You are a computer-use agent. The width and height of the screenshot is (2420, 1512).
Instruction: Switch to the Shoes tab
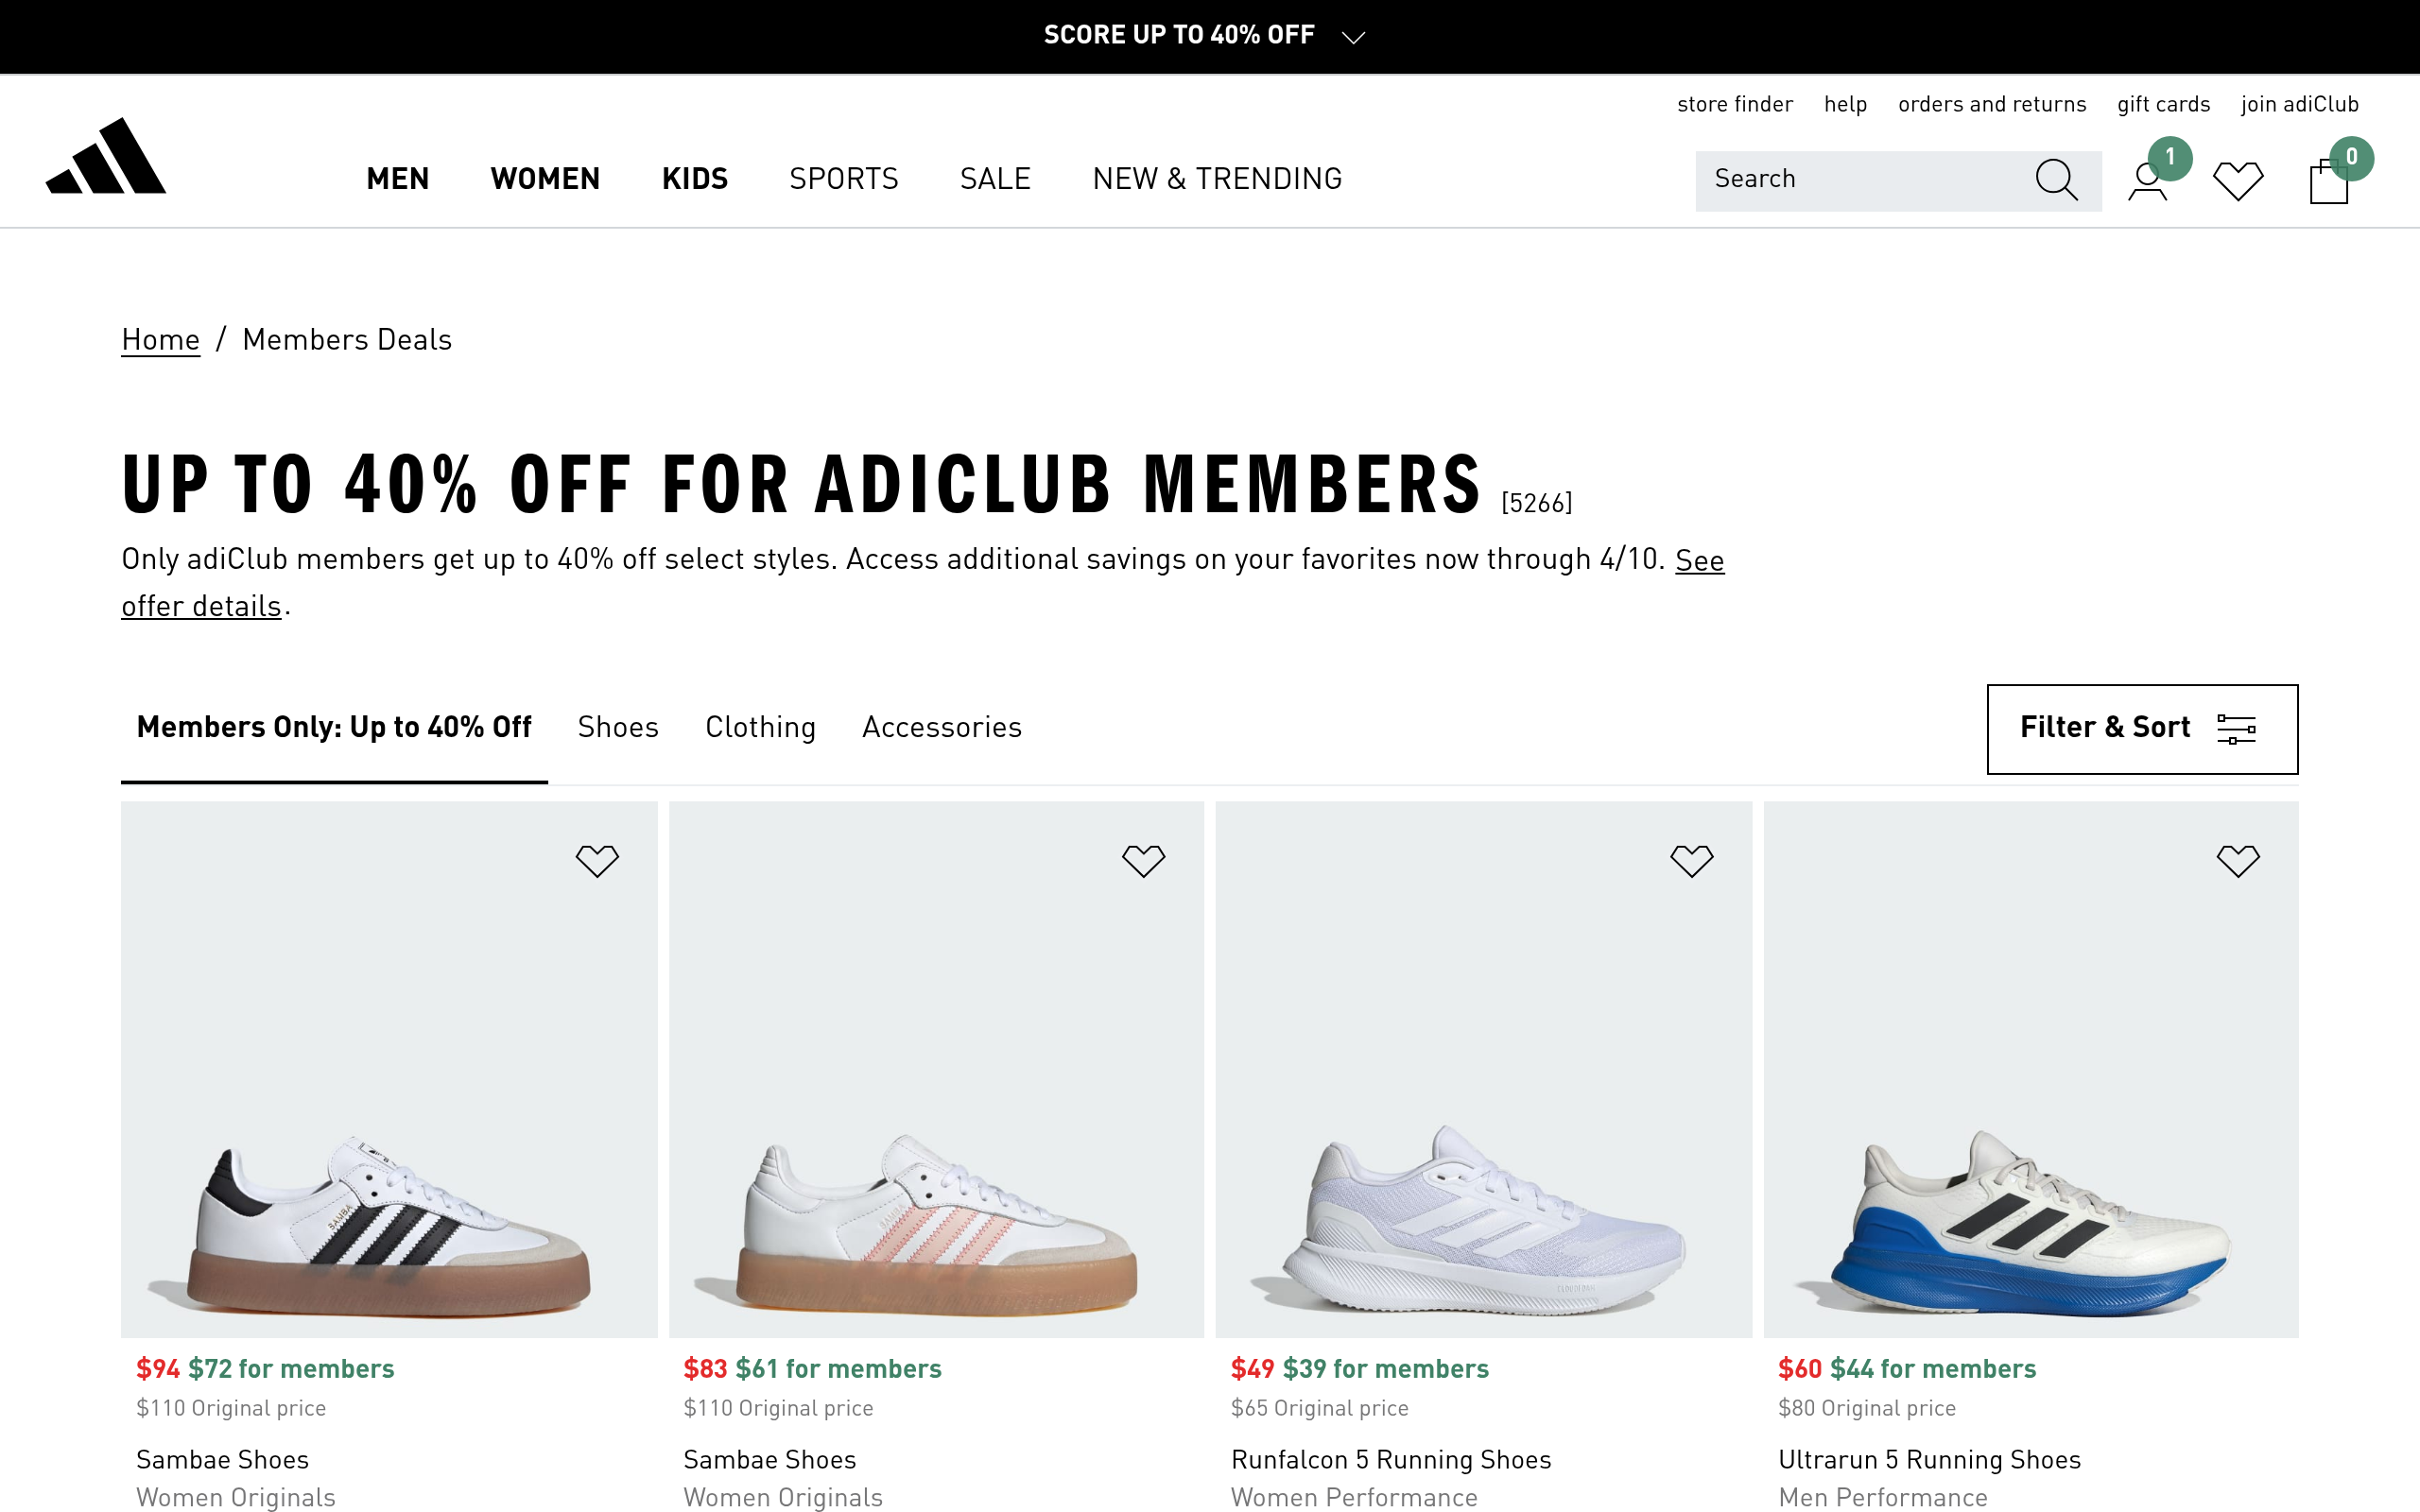(618, 727)
